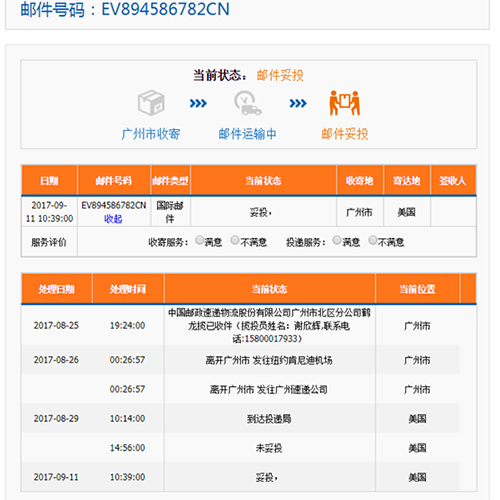500x500 pixels.
Task: Click the package box icon
Action: coord(151,103)
